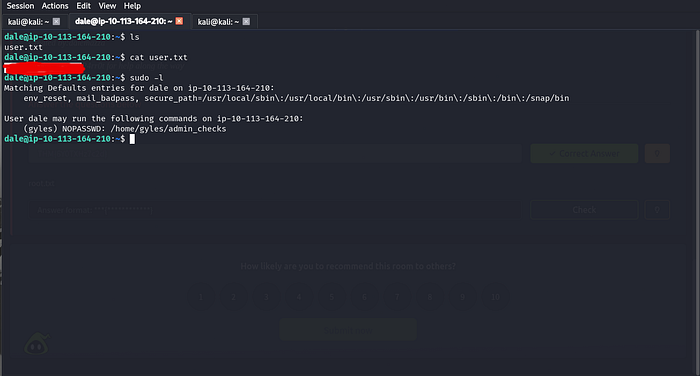
Task: Open the Session menu
Action: click(x=20, y=6)
